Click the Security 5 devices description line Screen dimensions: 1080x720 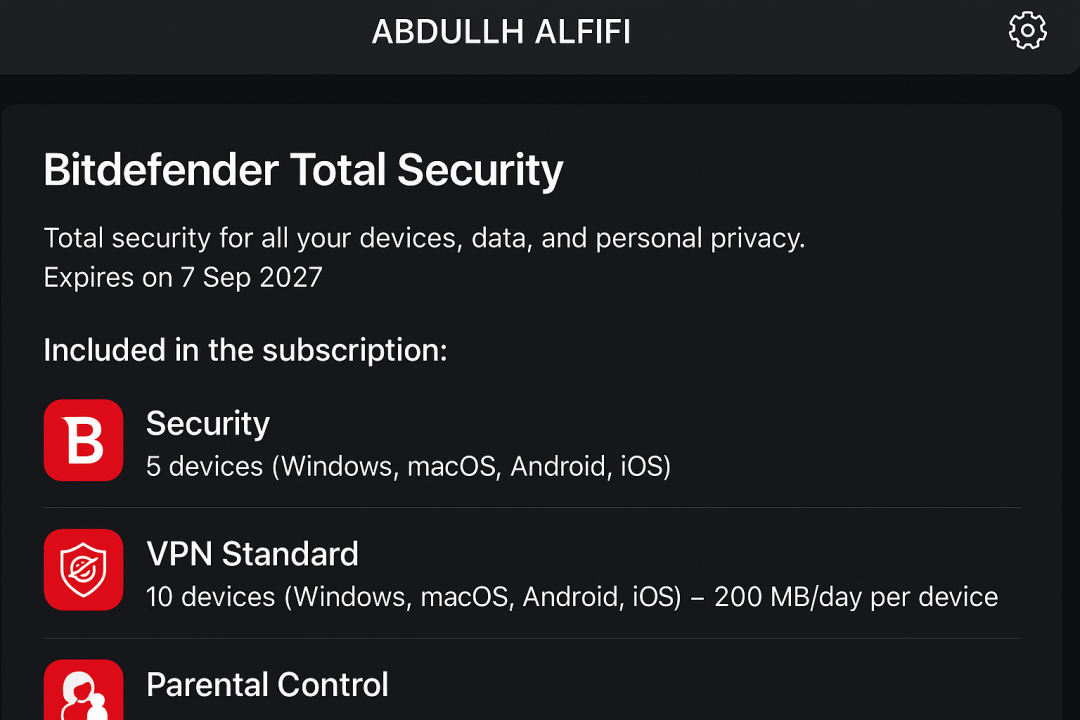[x=408, y=466]
